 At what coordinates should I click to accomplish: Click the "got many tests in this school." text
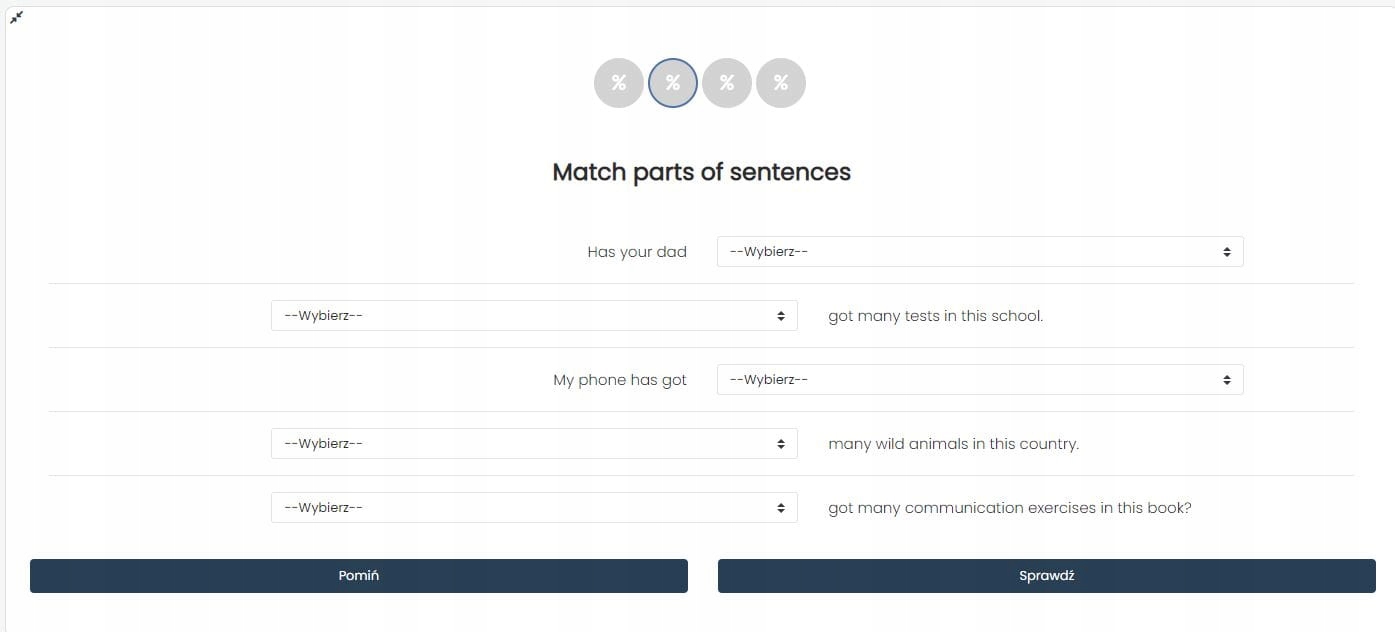tap(935, 316)
